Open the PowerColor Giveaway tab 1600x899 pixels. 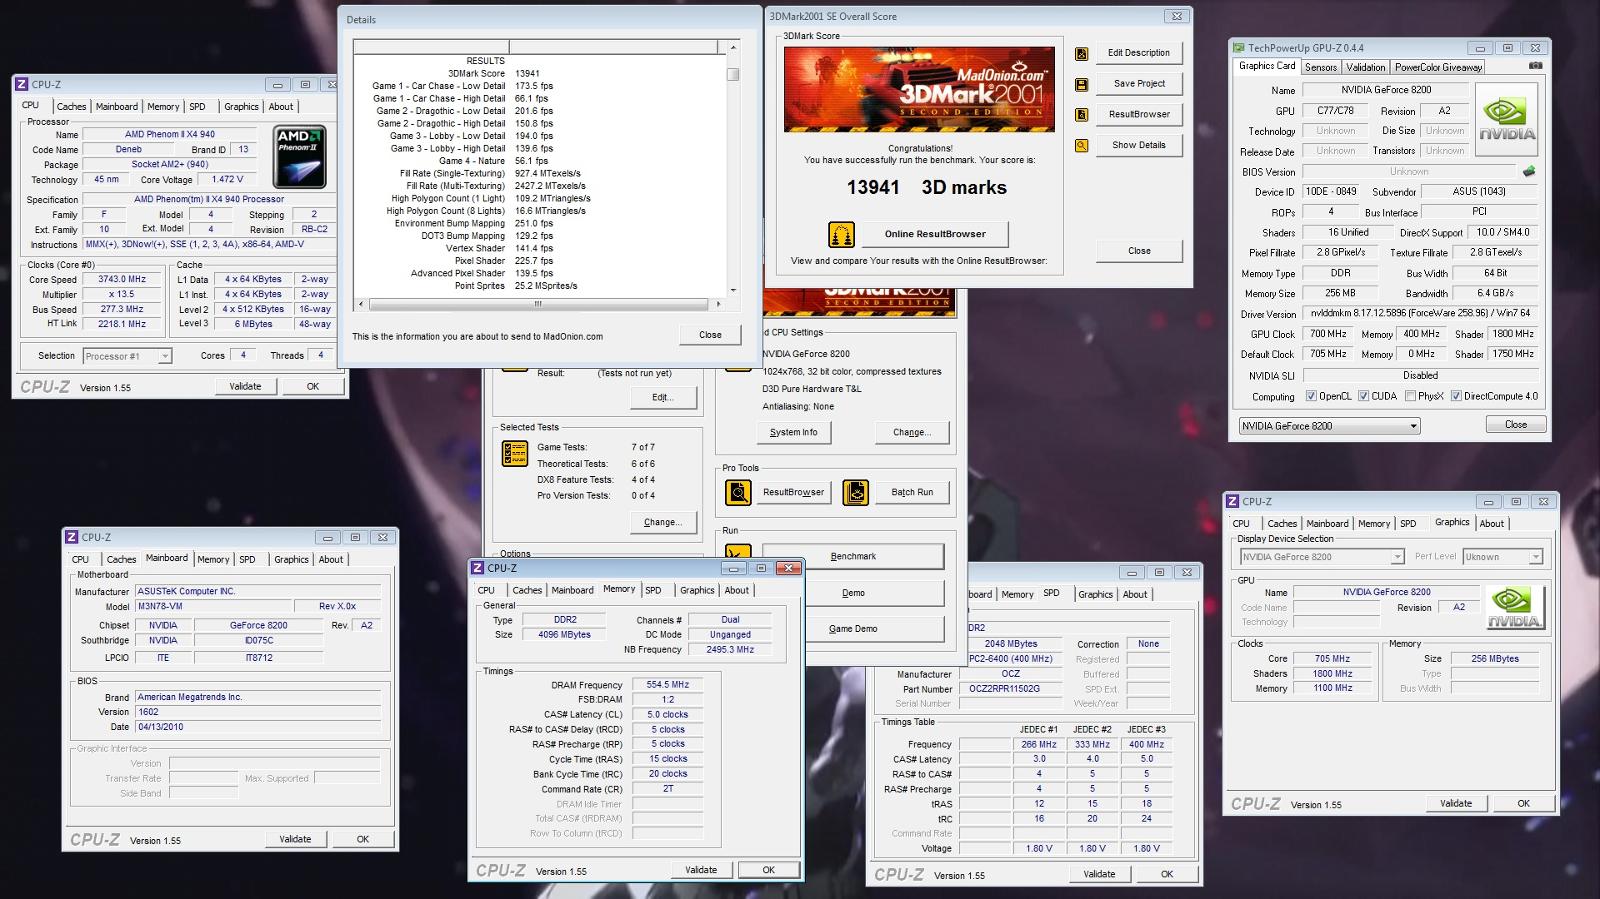[1438, 67]
